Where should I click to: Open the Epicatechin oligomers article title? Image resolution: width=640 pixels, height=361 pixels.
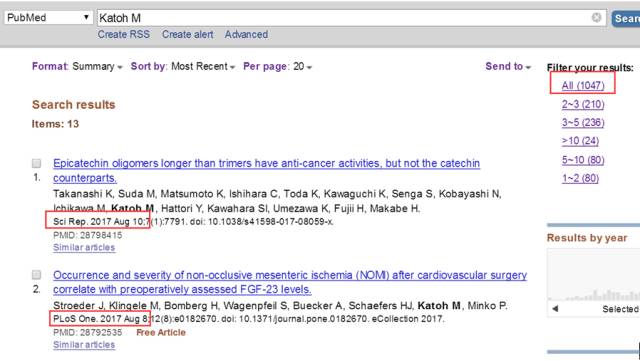tap(266, 170)
